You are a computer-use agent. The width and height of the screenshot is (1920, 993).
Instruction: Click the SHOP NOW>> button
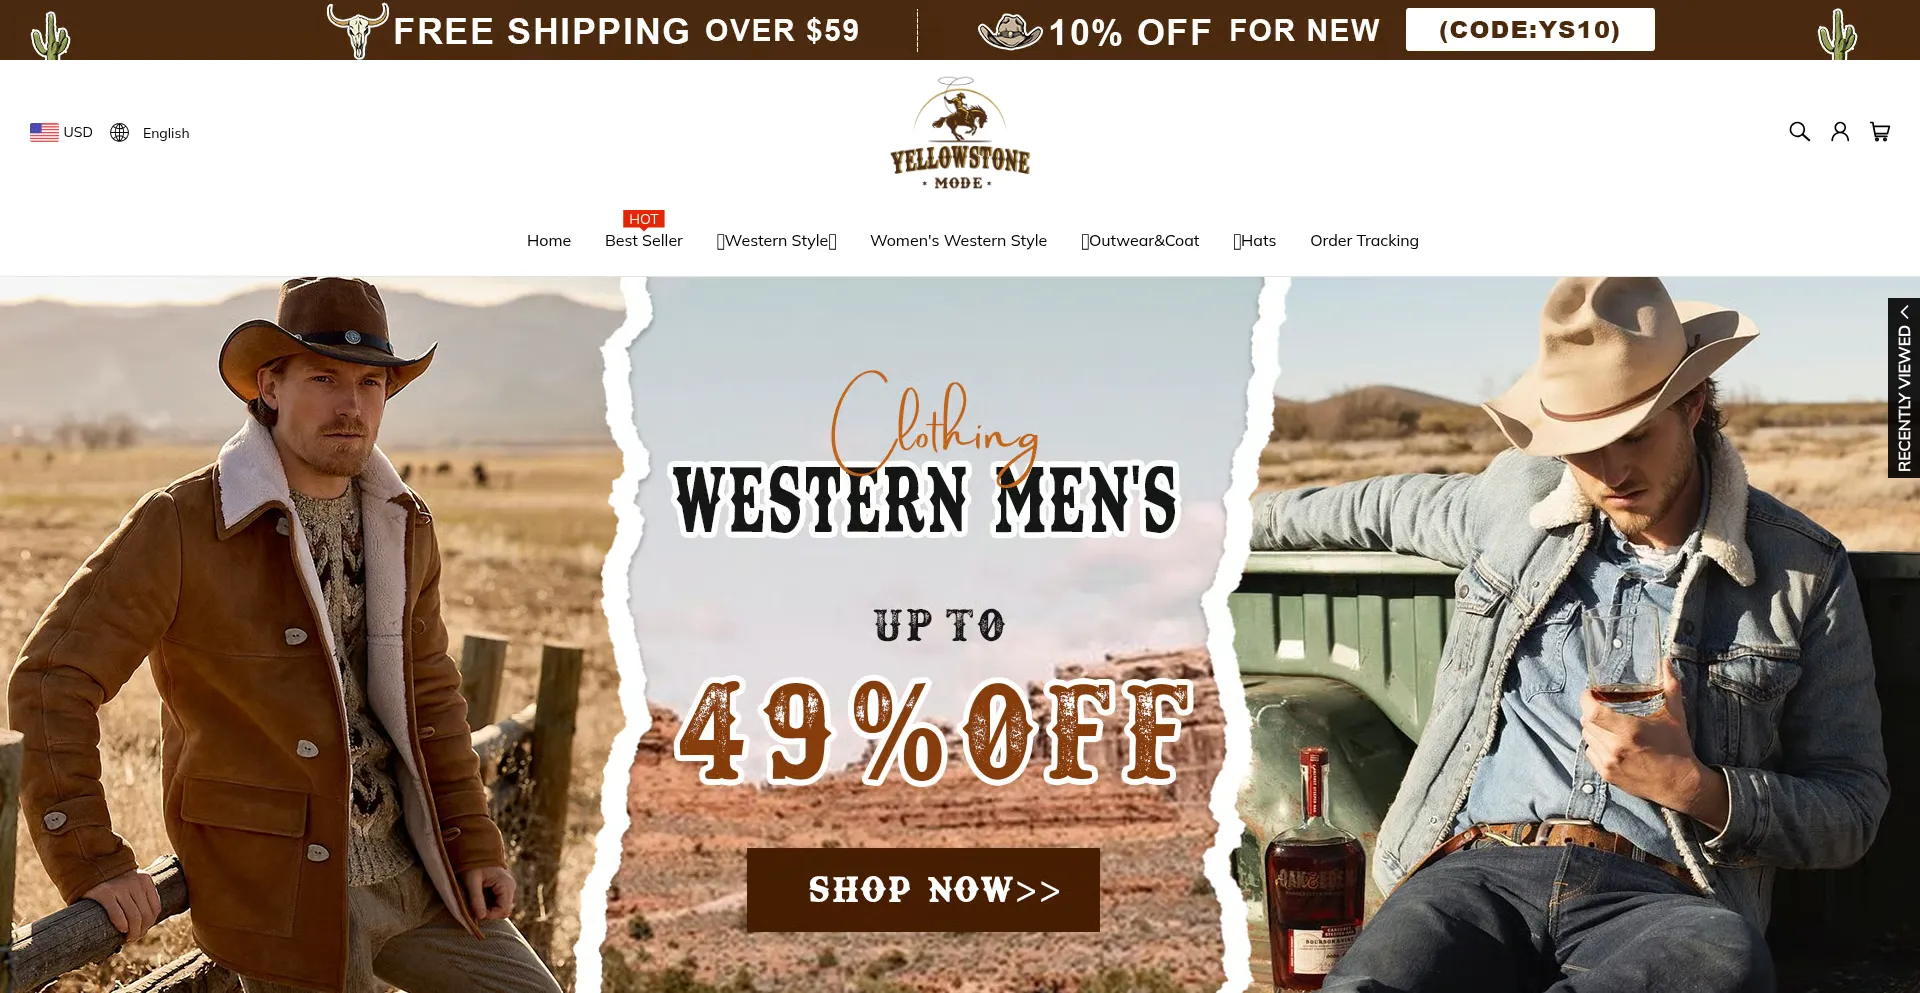923,890
